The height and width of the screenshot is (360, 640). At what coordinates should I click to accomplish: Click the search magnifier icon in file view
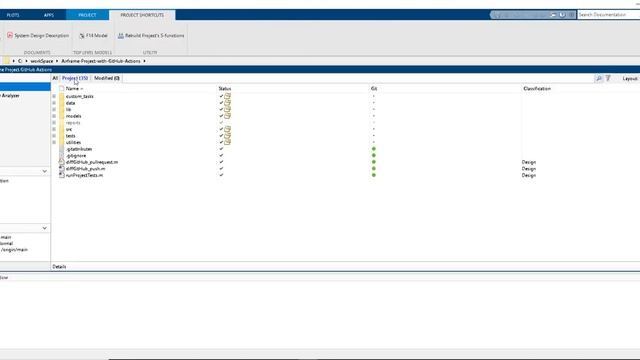[x=598, y=78]
